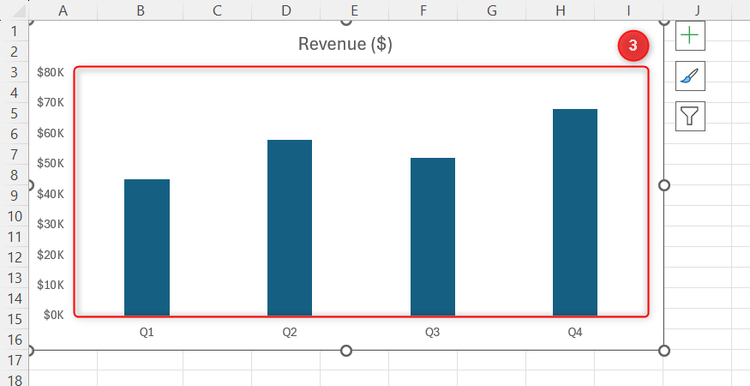The width and height of the screenshot is (750, 386).
Task: Click the $40K axis label
Action: [51, 194]
